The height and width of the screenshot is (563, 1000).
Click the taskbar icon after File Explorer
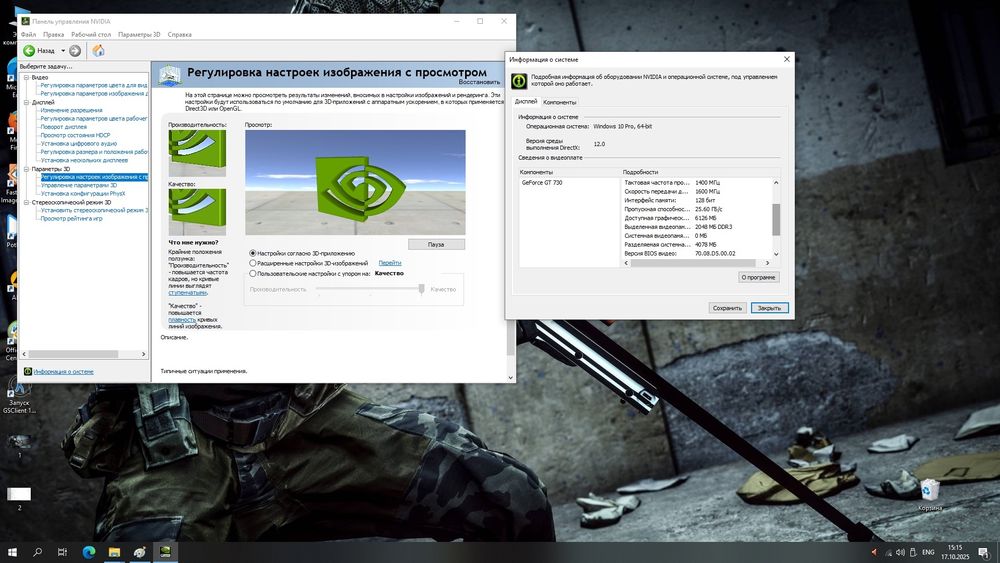click(140, 552)
